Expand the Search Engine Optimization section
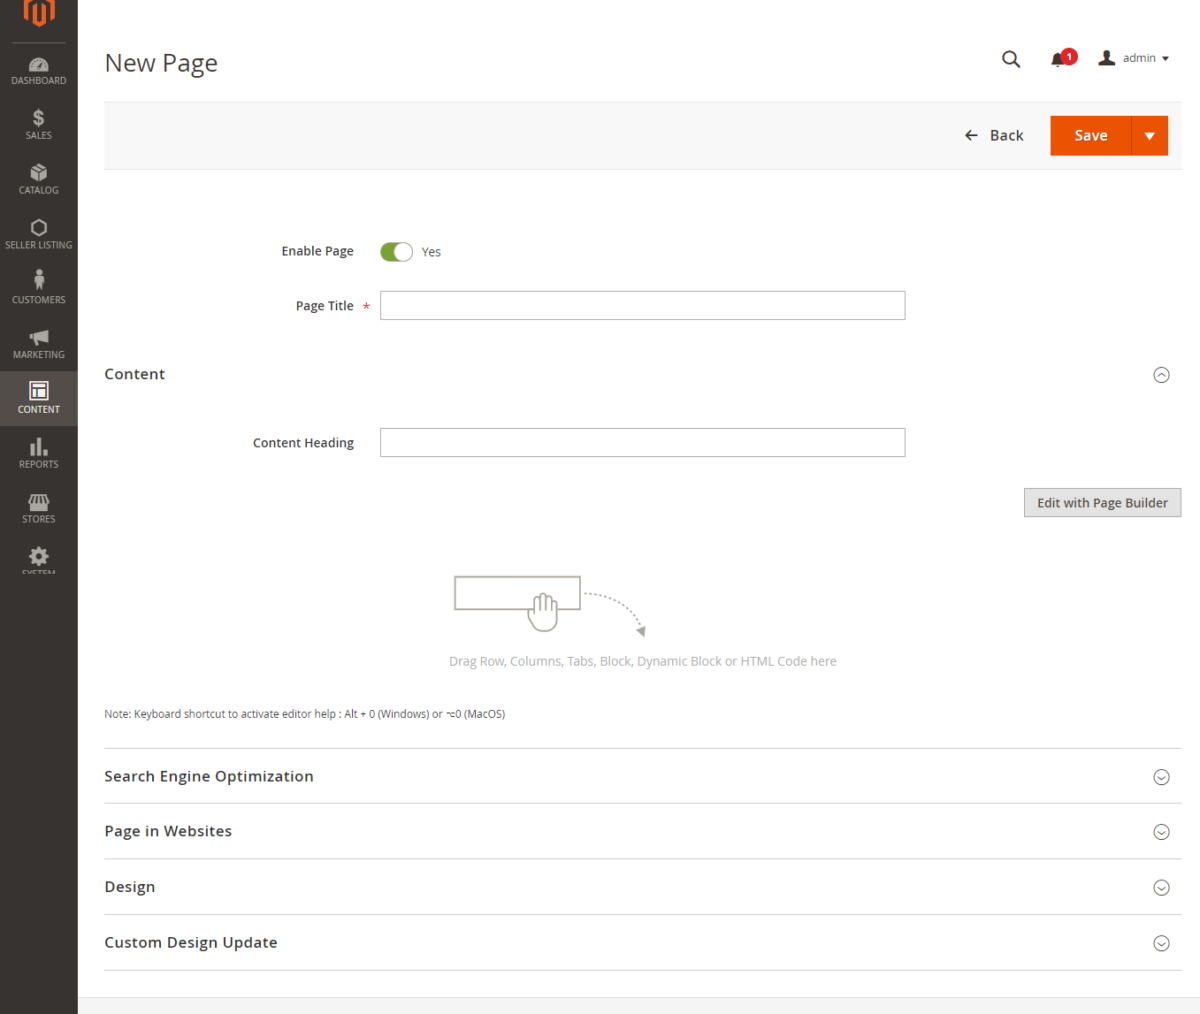 pyautogui.click(x=642, y=777)
